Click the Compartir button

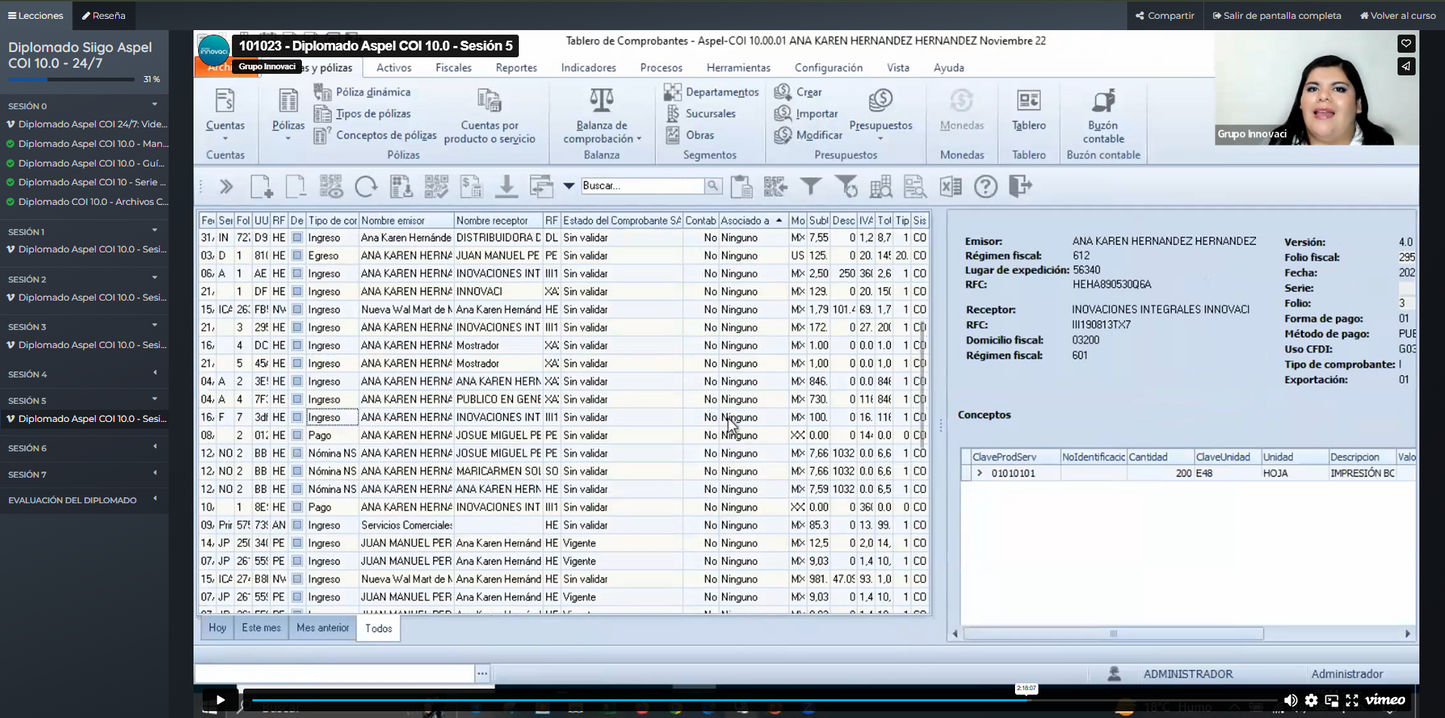tap(1165, 15)
